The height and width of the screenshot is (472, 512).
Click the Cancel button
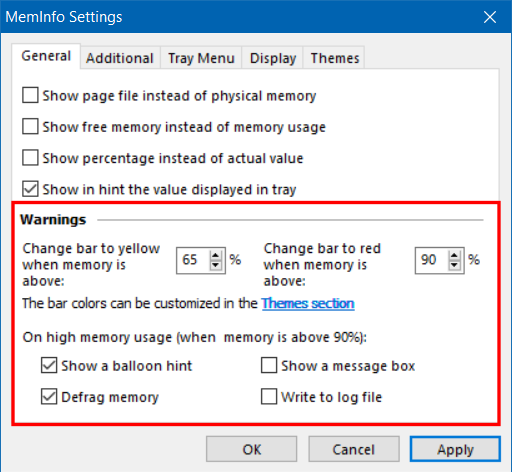pos(354,449)
